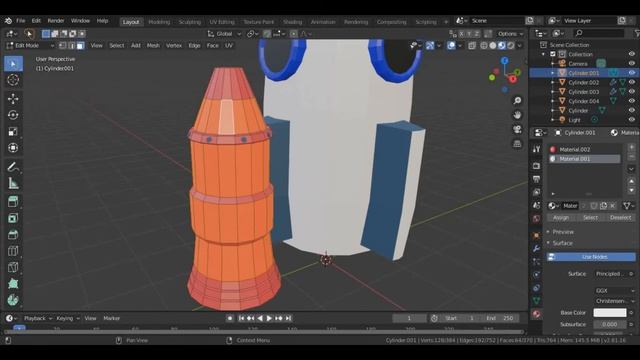Open the Edit Mode dropdown
This screenshot has width=640, height=360.
tap(30, 46)
